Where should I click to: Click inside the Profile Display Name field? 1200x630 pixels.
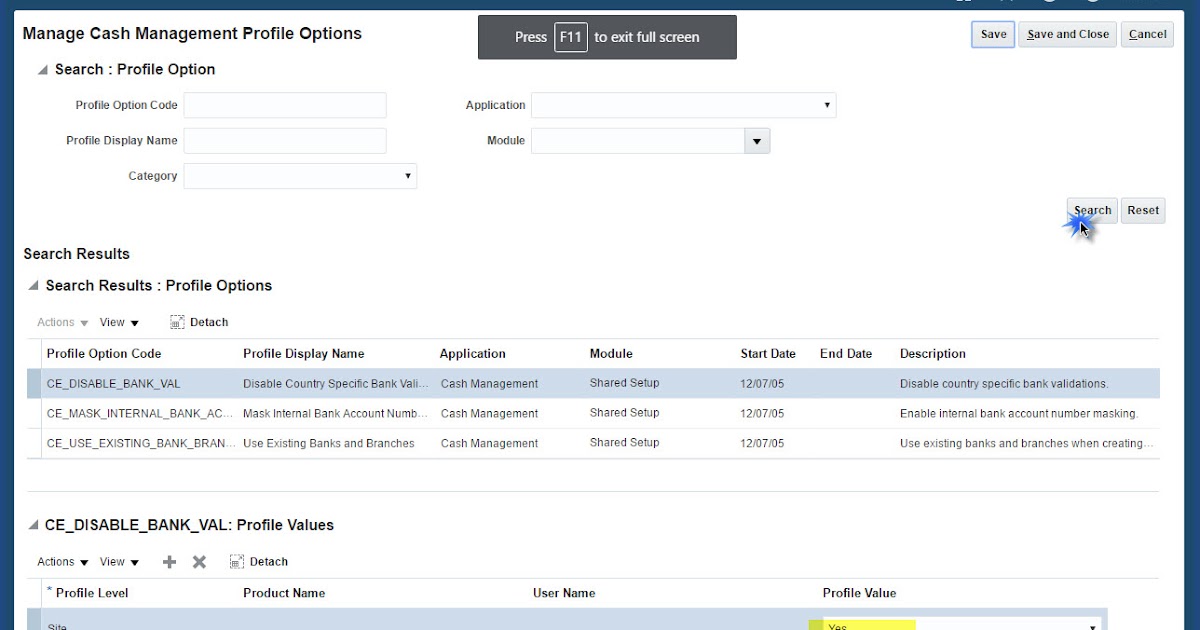click(x=284, y=140)
